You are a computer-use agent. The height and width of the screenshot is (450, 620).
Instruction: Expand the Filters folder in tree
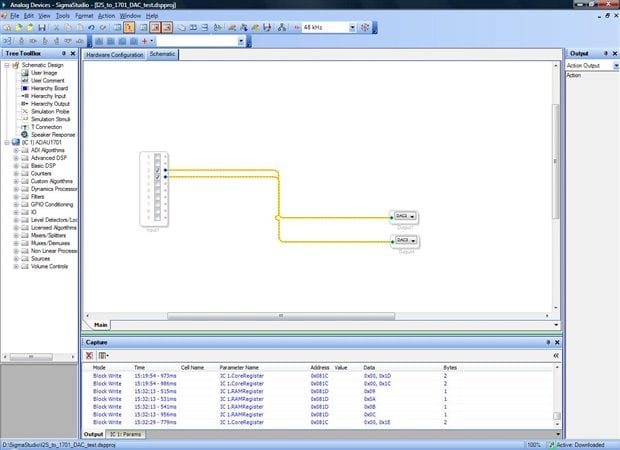[x=16, y=197]
